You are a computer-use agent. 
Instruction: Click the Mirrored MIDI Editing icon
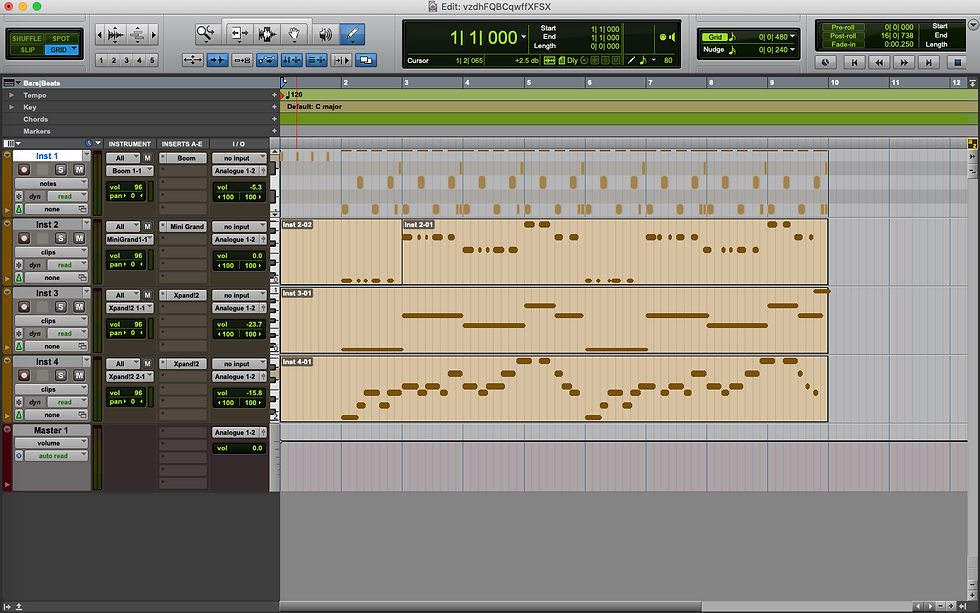(x=242, y=60)
